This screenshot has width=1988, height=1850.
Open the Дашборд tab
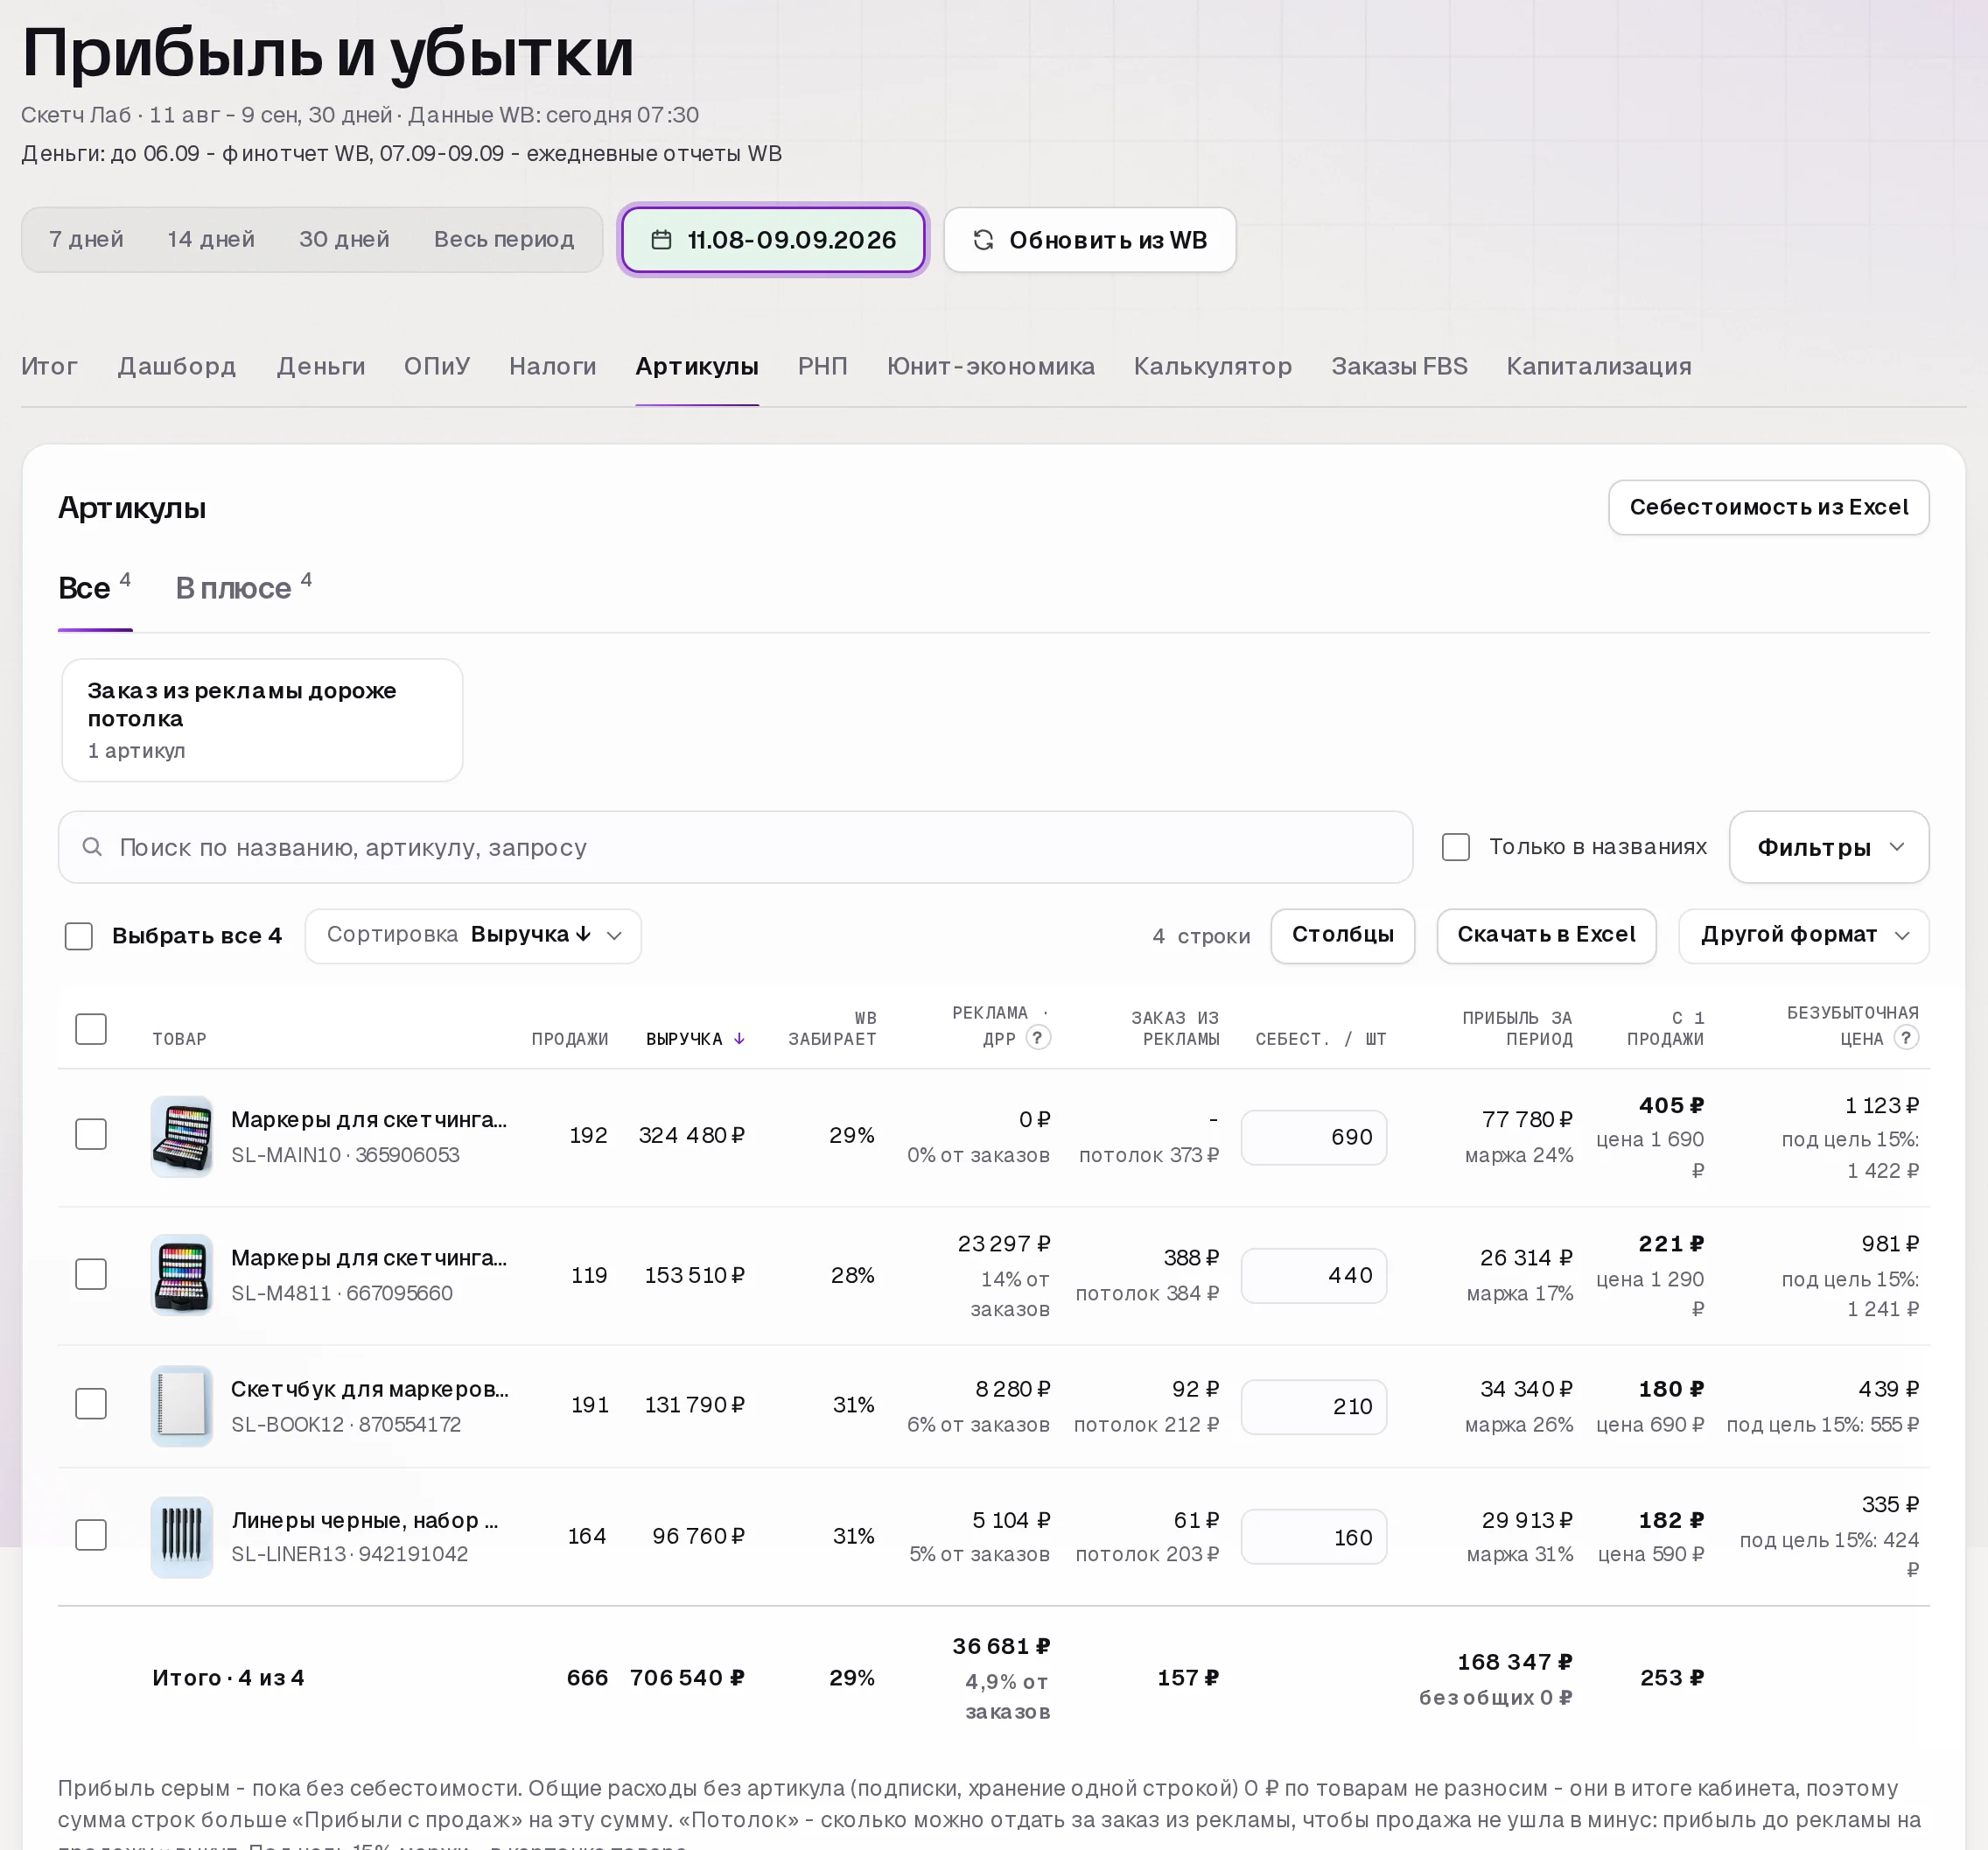[x=177, y=366]
